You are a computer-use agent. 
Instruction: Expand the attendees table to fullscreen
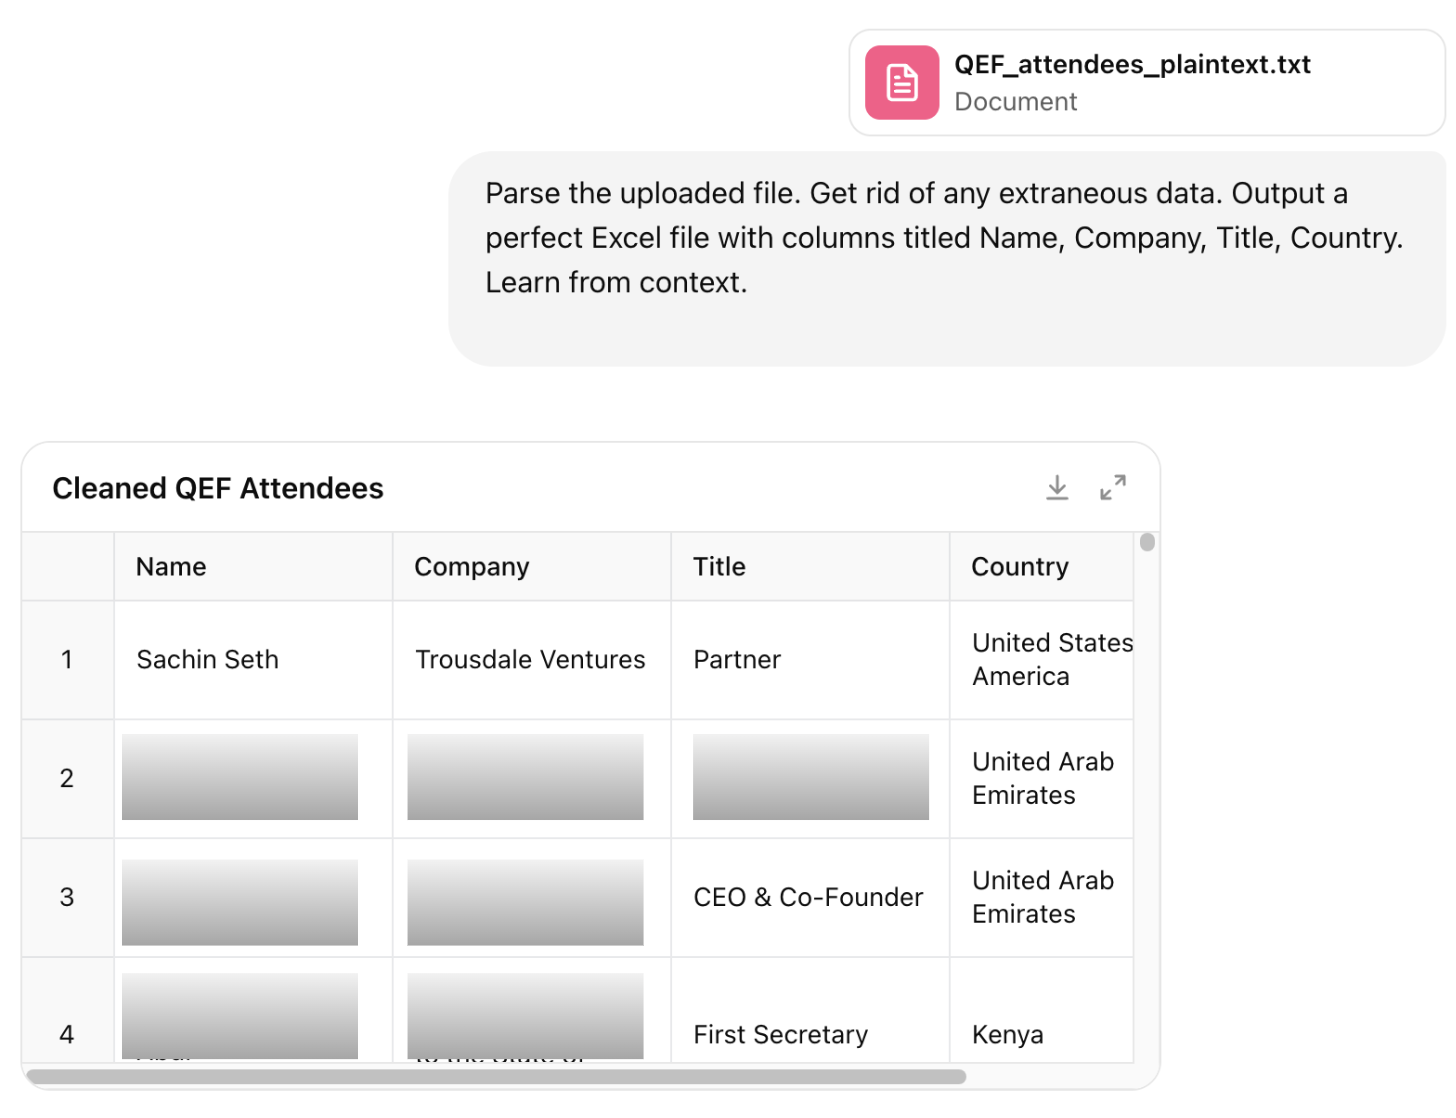coord(1112,488)
